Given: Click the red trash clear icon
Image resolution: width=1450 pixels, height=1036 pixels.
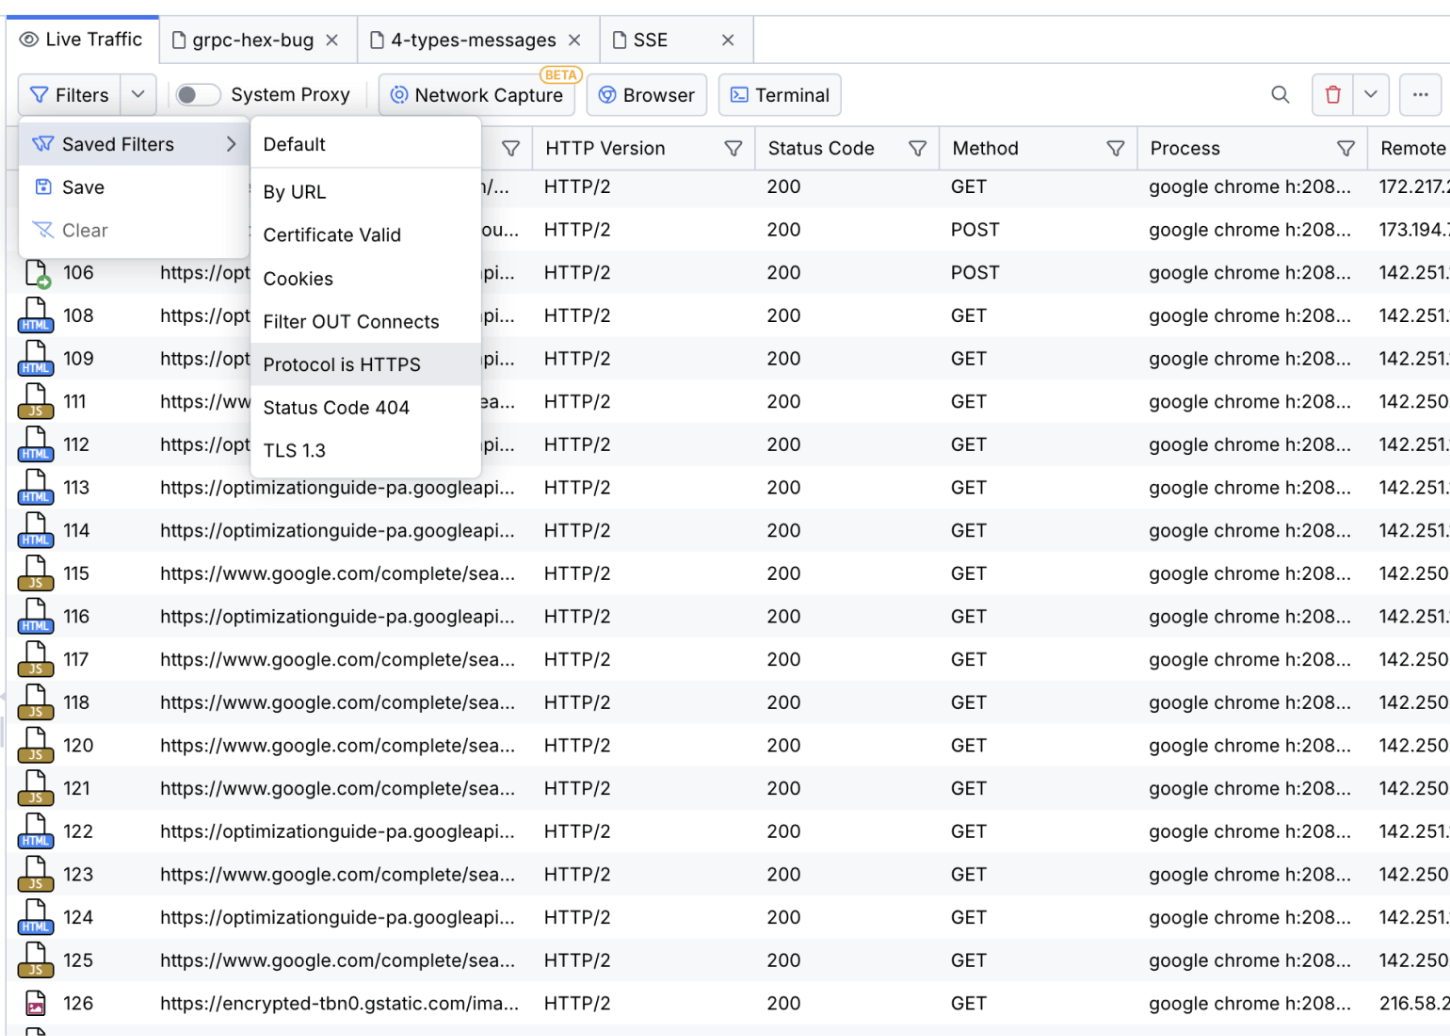Looking at the screenshot, I should (x=1332, y=95).
